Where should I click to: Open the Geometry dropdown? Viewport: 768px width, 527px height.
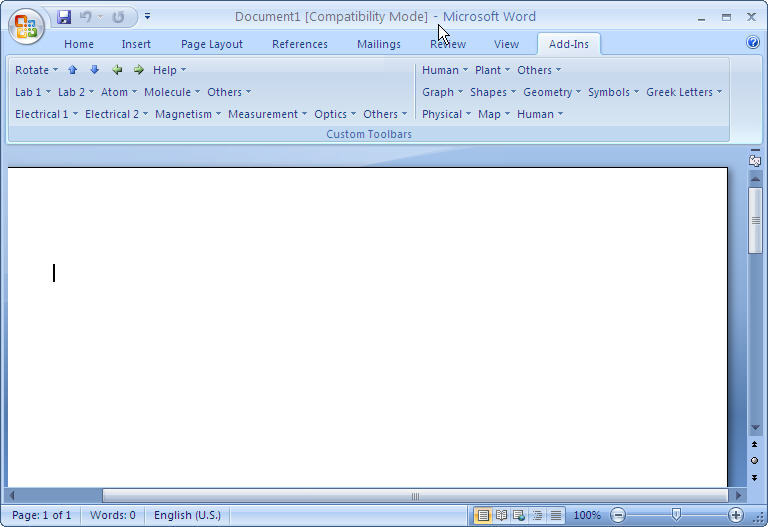point(552,92)
